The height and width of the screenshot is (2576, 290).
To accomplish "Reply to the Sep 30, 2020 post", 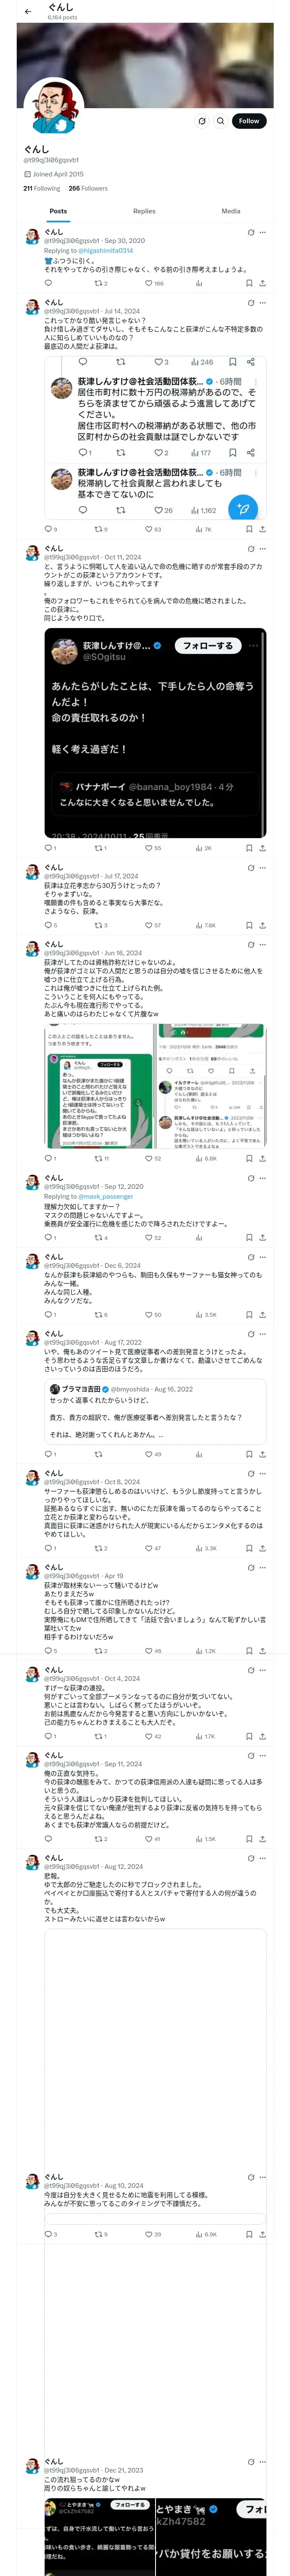I will pyautogui.click(x=48, y=283).
